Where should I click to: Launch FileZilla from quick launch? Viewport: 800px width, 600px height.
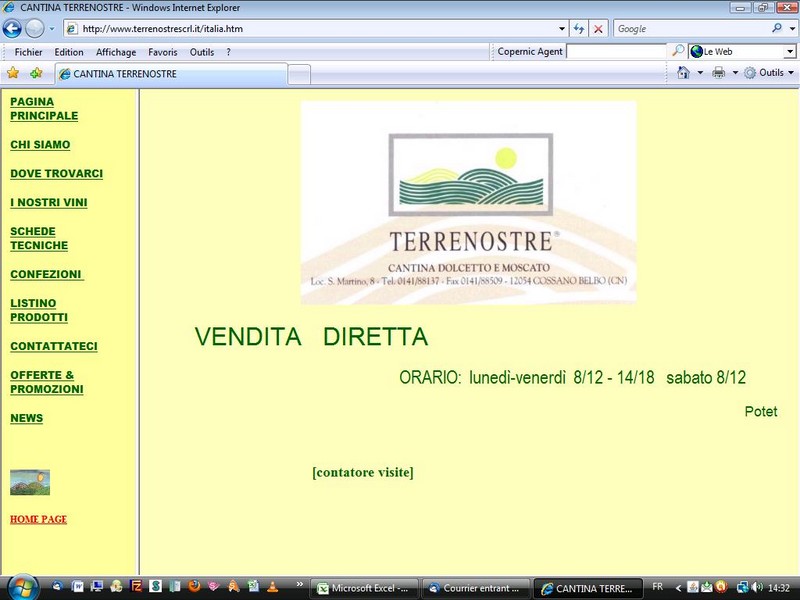(x=136, y=587)
